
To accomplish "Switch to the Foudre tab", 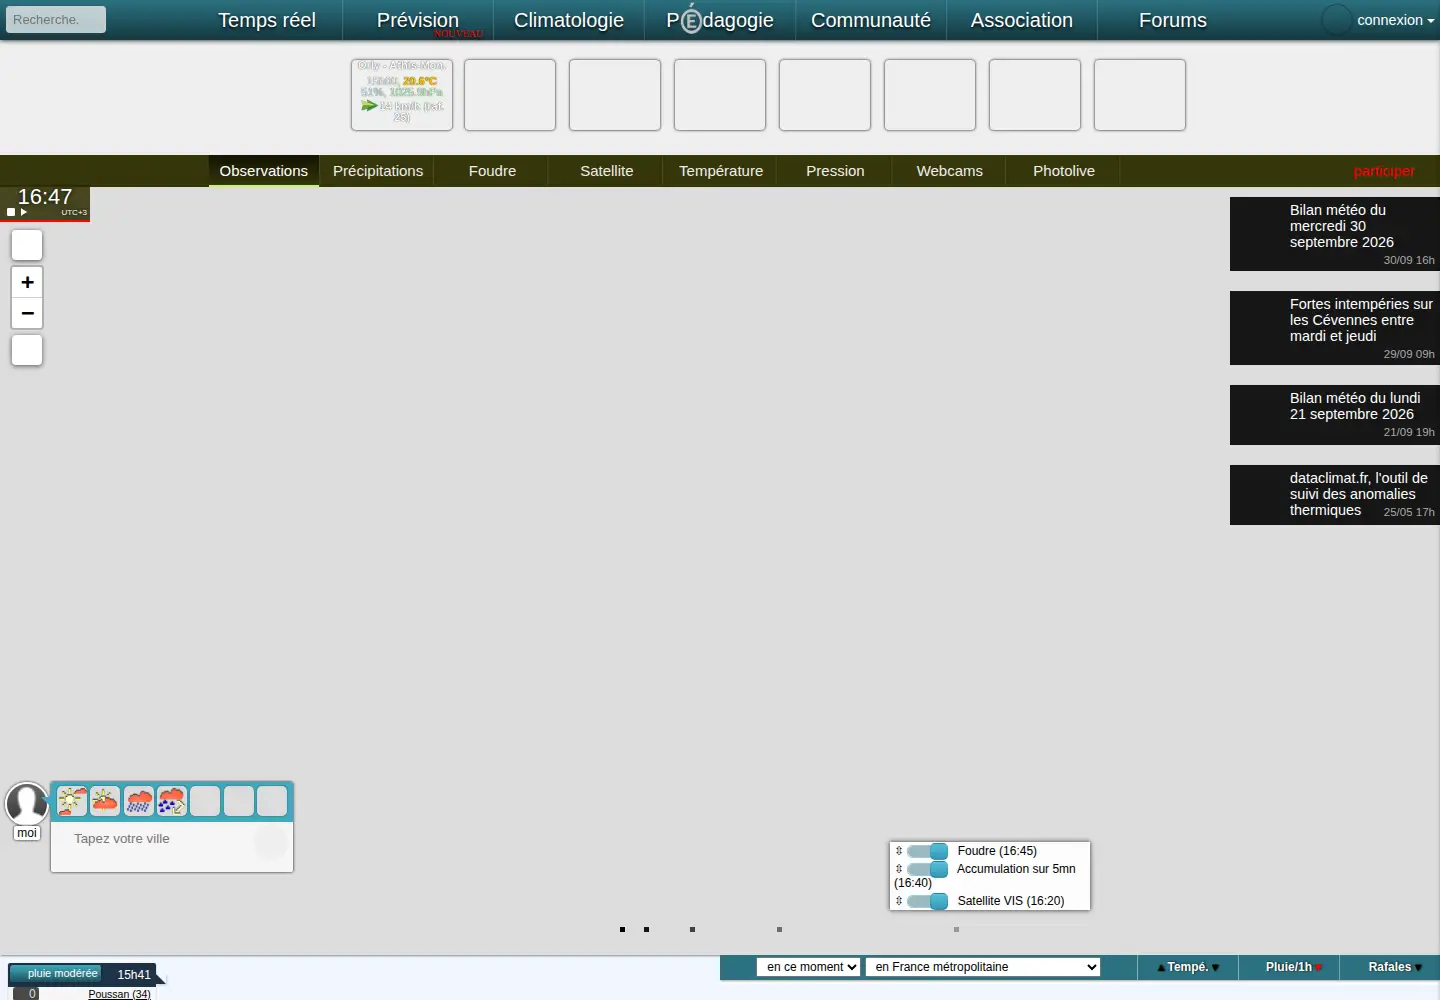I will click(493, 171).
